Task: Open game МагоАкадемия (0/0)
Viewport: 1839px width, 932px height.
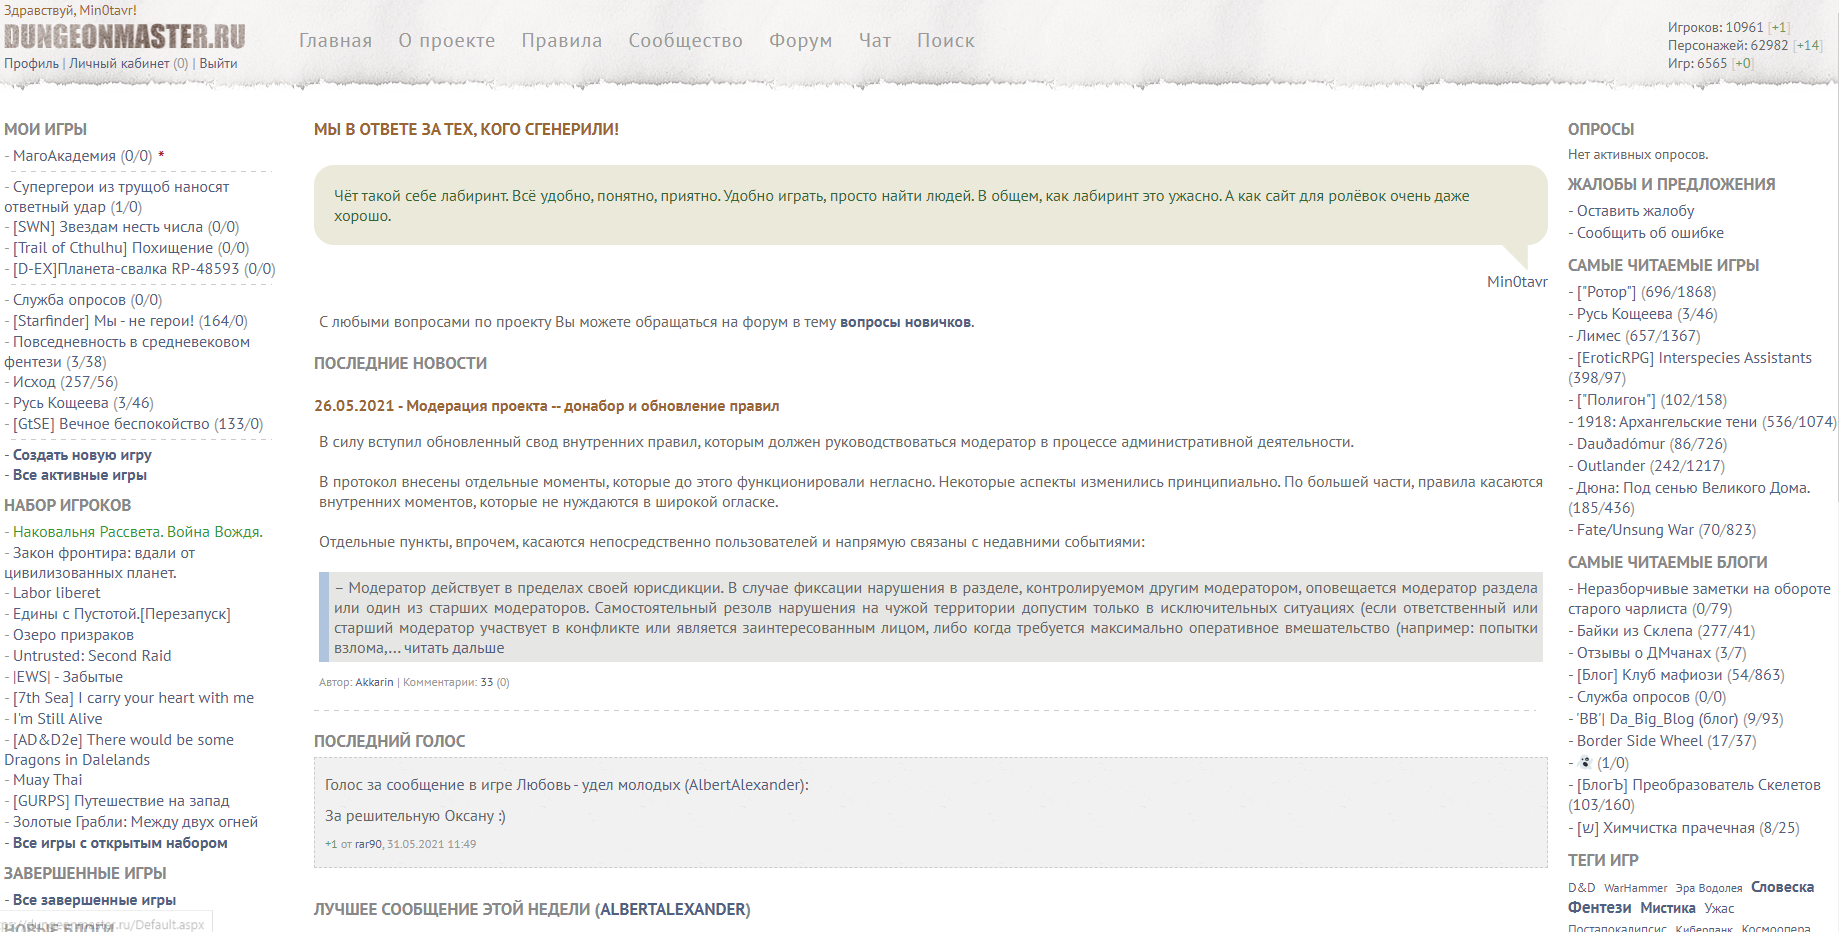Action: [x=82, y=156]
